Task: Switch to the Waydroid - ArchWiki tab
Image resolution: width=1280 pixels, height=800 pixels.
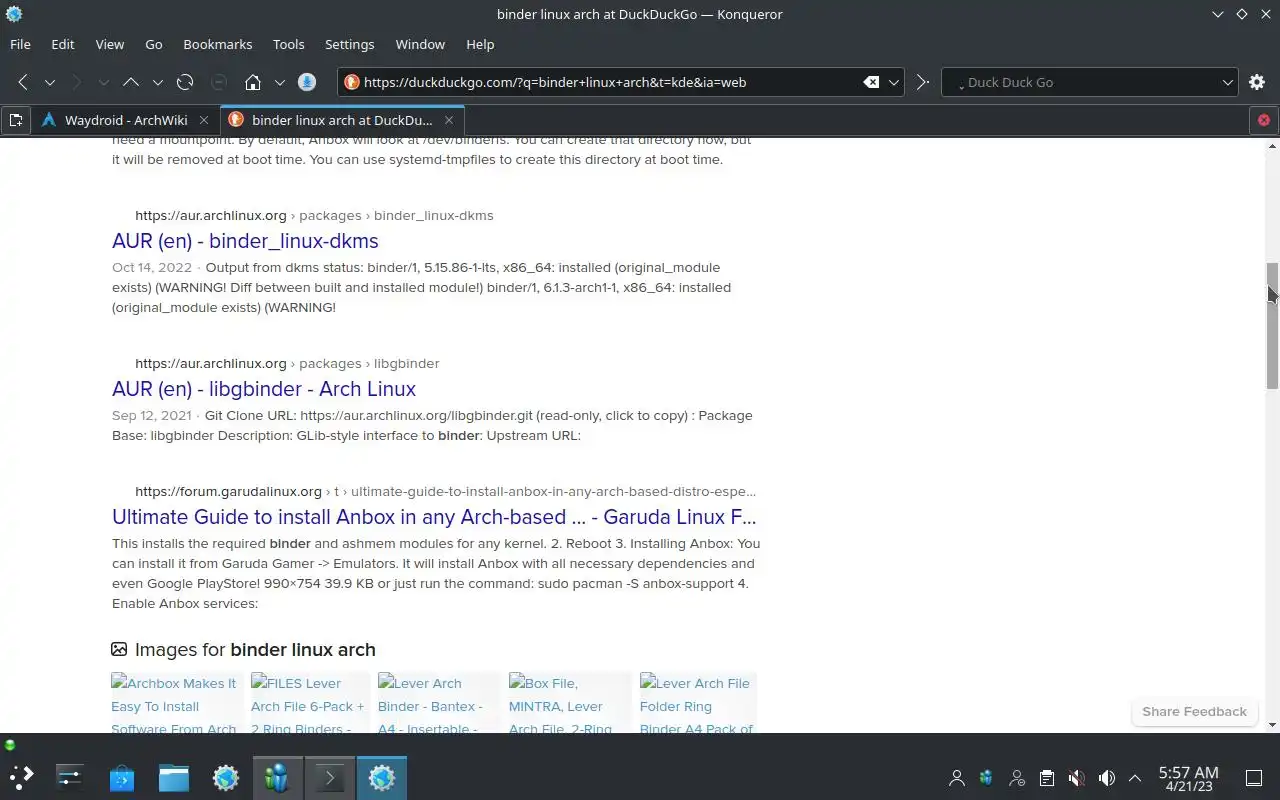Action: tap(126, 120)
